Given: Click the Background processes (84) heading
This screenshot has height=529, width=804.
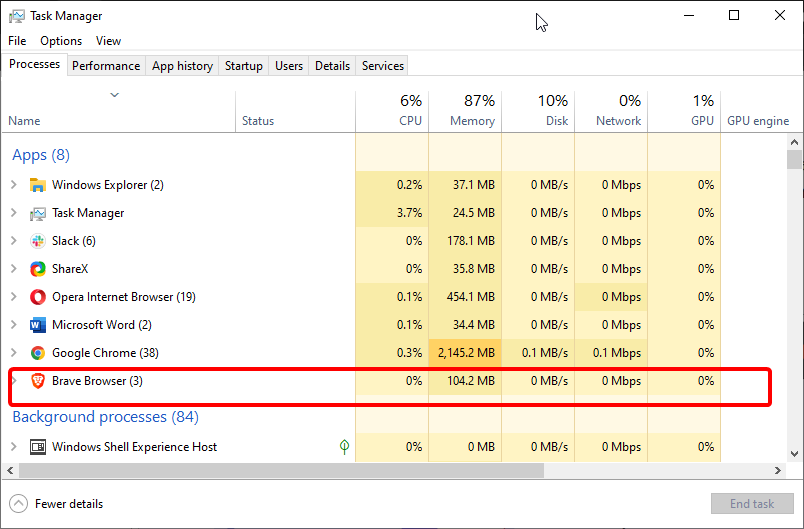Looking at the screenshot, I should tap(106, 417).
